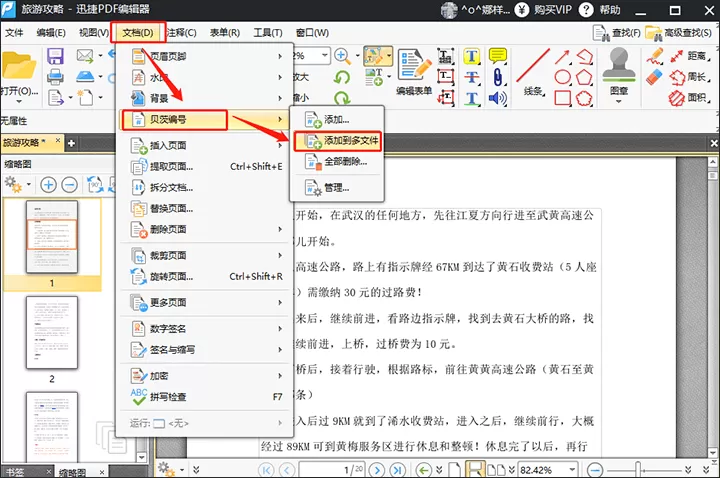Image resolution: width=720 pixels, height=478 pixels.
Task: Click the next page arrow button
Action: [377, 470]
